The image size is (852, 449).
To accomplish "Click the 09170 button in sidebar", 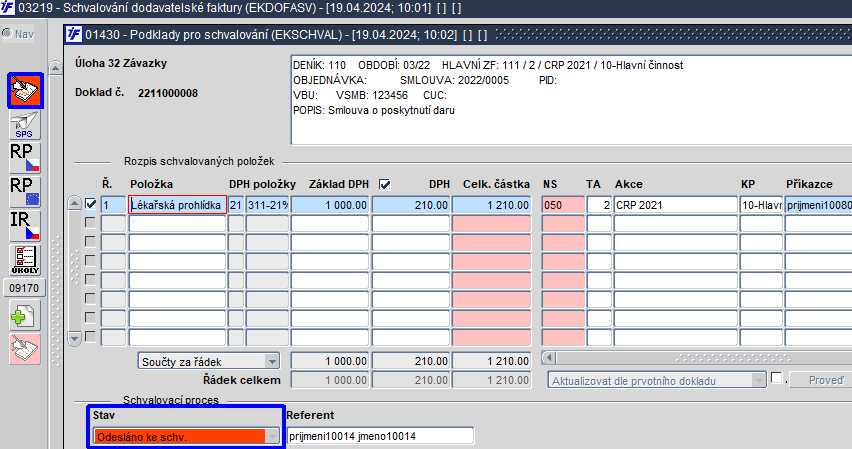I will (x=24, y=288).
